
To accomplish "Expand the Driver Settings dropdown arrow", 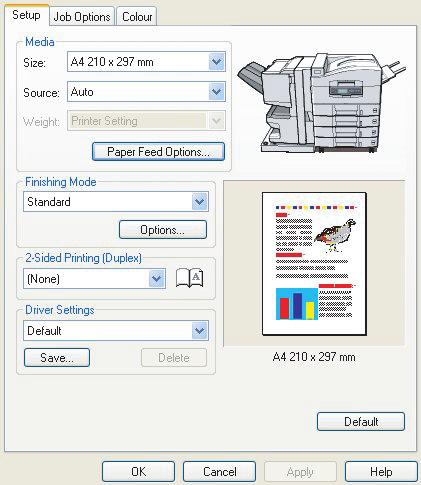I will coord(200,331).
